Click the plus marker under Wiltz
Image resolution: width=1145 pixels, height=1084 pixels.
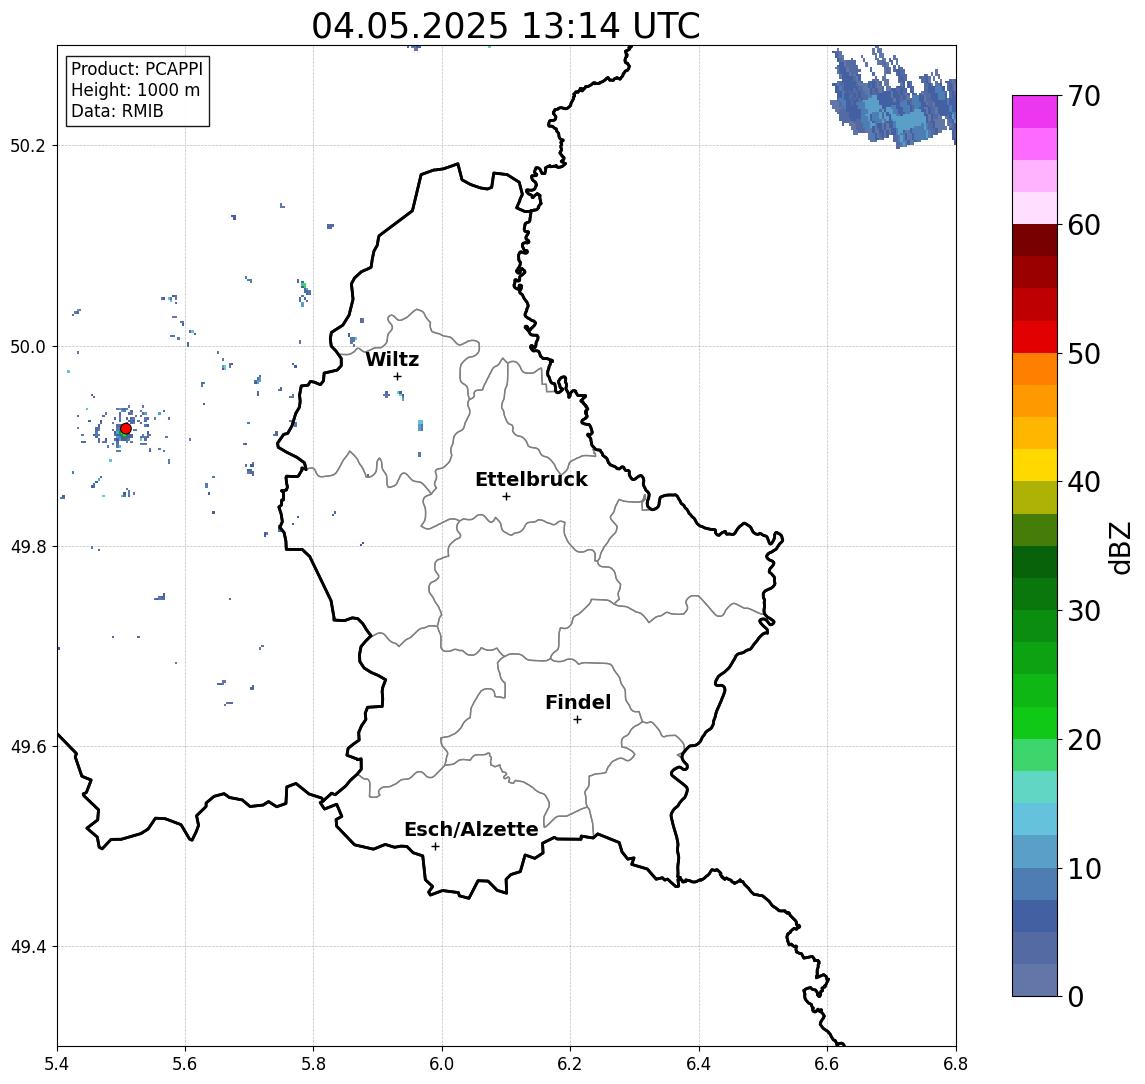(x=397, y=376)
